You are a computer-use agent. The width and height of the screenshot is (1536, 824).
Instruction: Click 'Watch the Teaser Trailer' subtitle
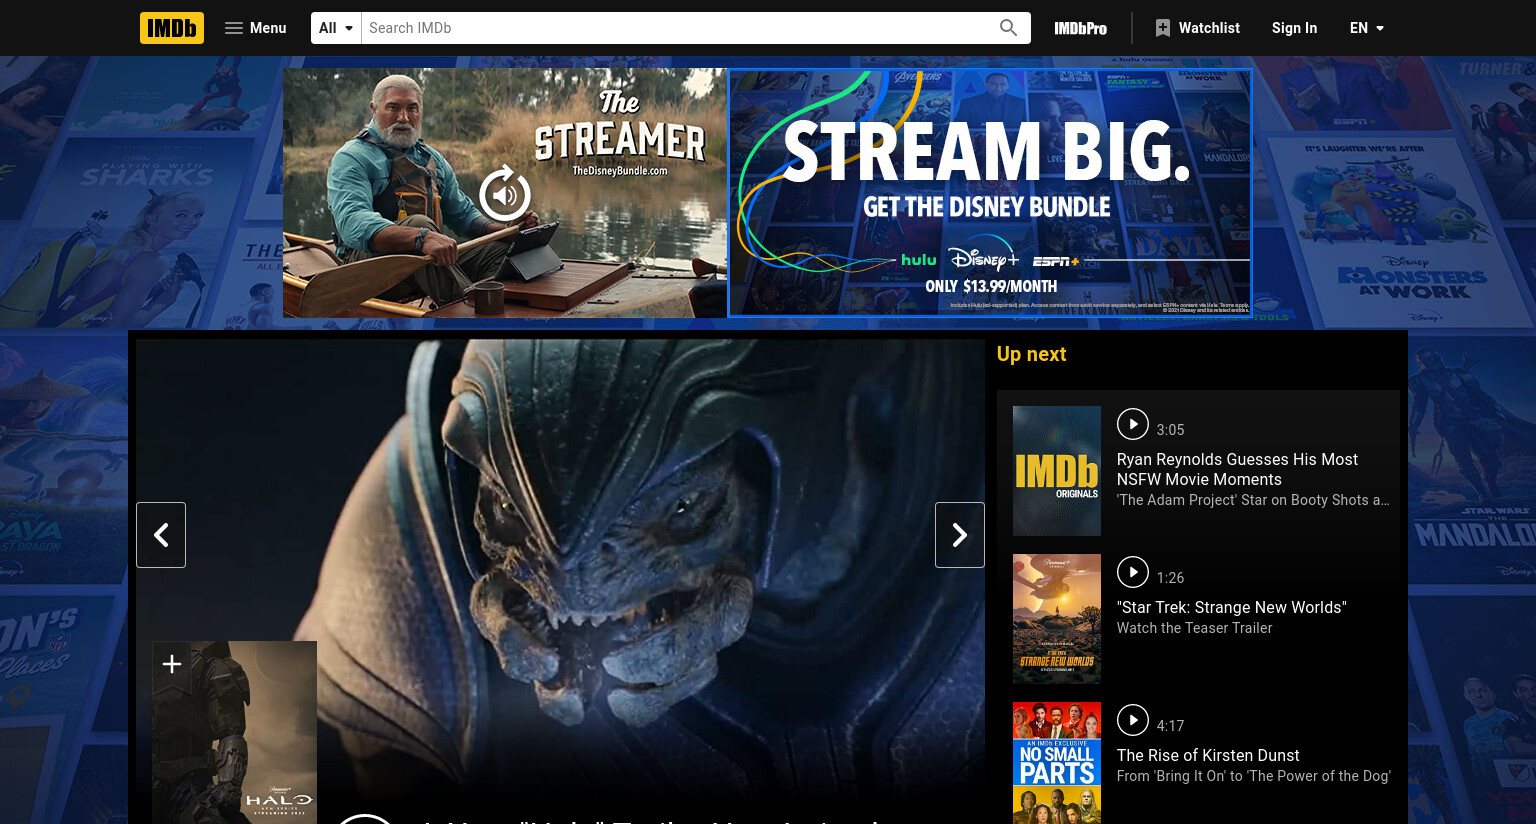(x=1194, y=628)
